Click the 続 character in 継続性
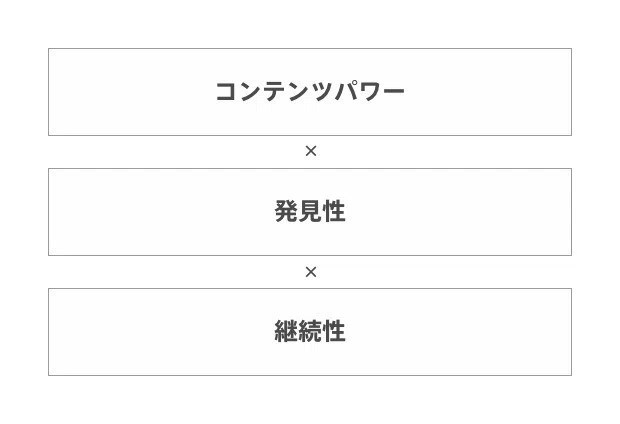 pos(310,331)
